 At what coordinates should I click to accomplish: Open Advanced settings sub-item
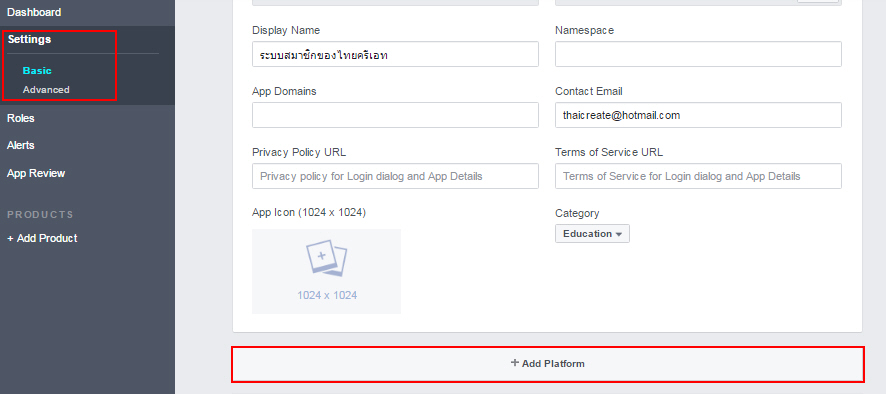coord(46,89)
